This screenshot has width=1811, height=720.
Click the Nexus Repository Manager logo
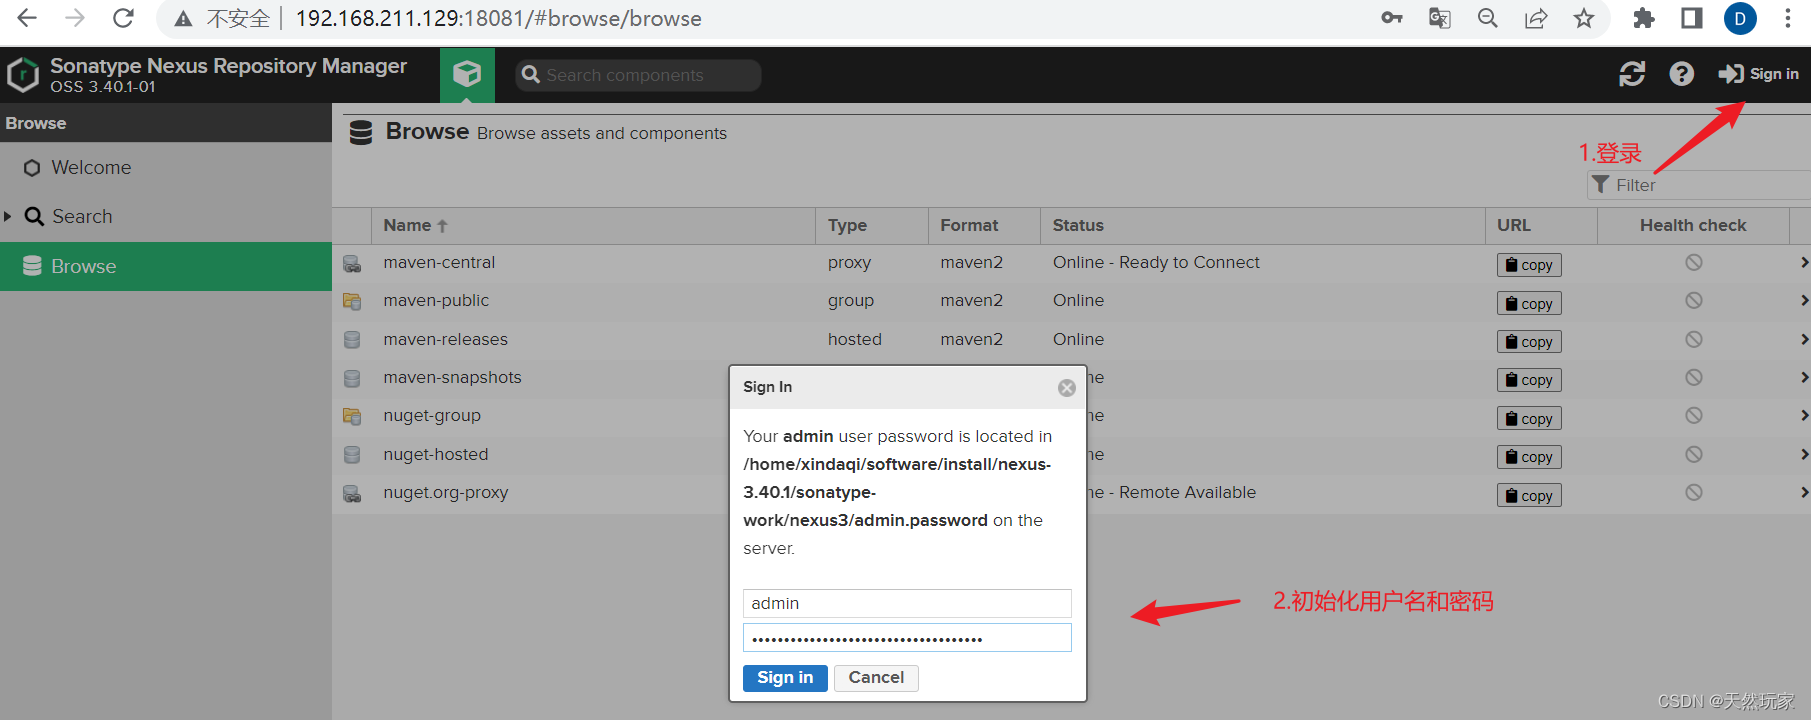tap(23, 75)
